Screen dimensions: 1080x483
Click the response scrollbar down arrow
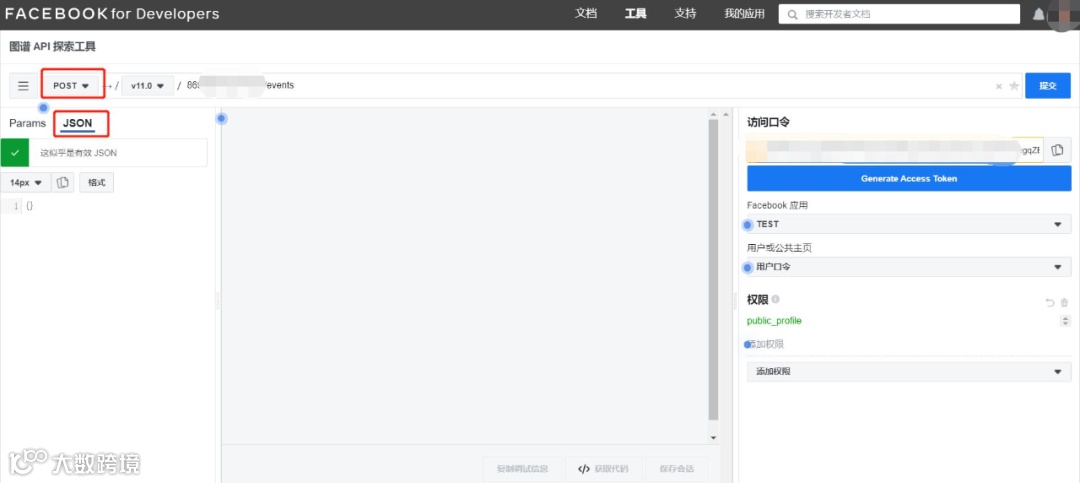[714, 438]
